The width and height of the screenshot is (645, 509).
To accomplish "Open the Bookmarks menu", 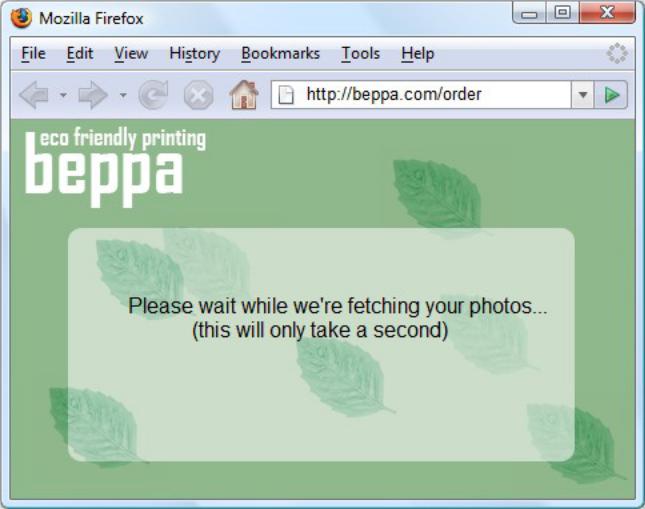I will (x=281, y=53).
